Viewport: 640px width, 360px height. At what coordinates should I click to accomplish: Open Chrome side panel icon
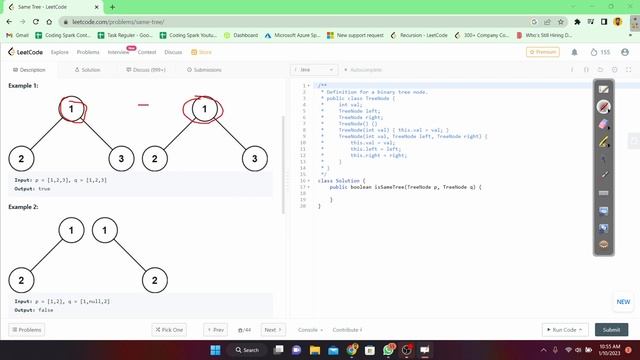[604, 22]
